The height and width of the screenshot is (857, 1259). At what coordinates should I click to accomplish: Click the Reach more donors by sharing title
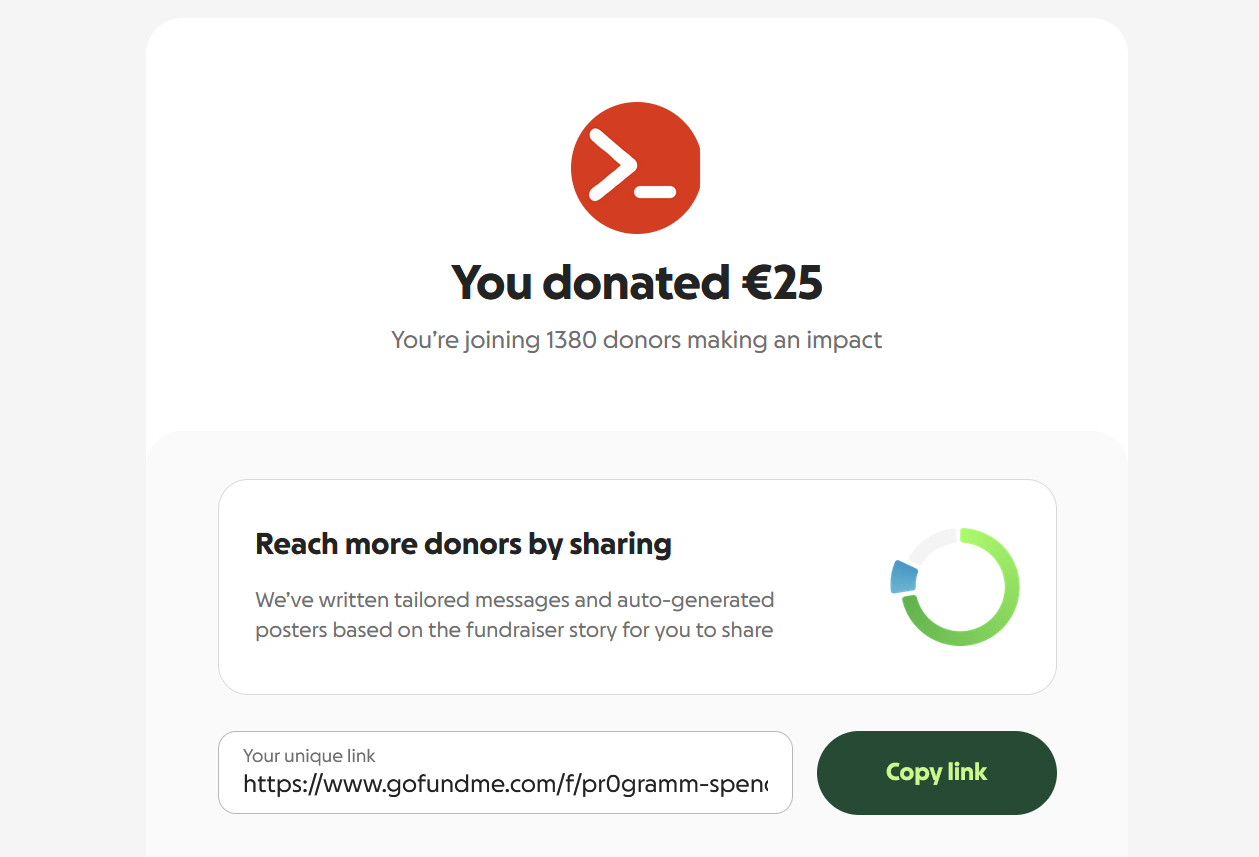tap(463, 544)
